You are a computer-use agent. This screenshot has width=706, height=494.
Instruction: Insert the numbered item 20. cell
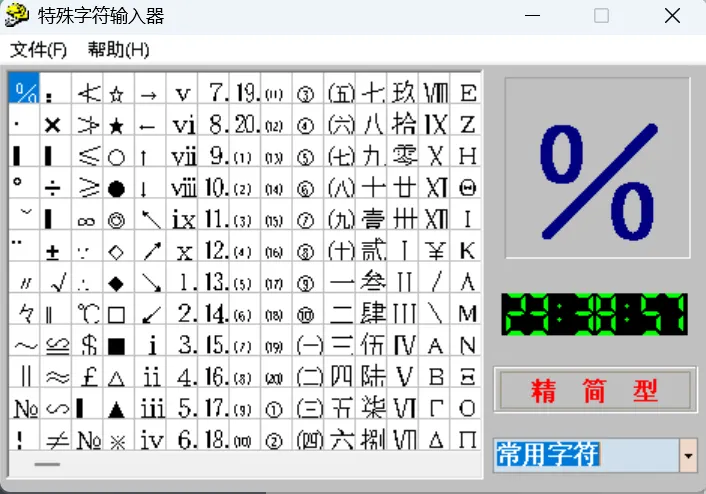click(x=245, y=119)
